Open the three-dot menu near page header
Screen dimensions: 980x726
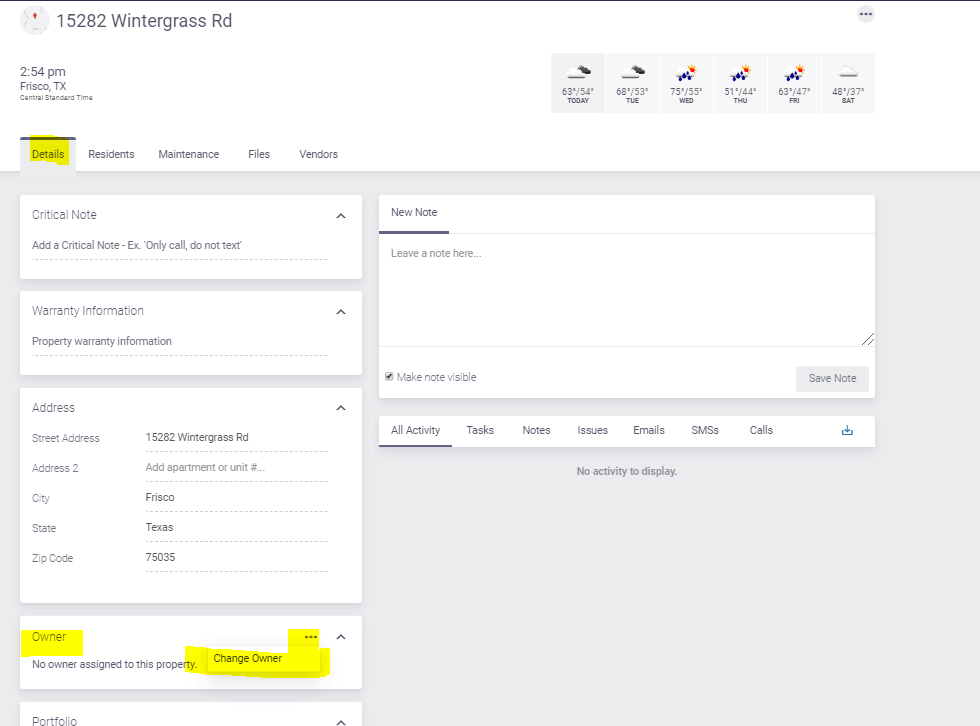[866, 14]
